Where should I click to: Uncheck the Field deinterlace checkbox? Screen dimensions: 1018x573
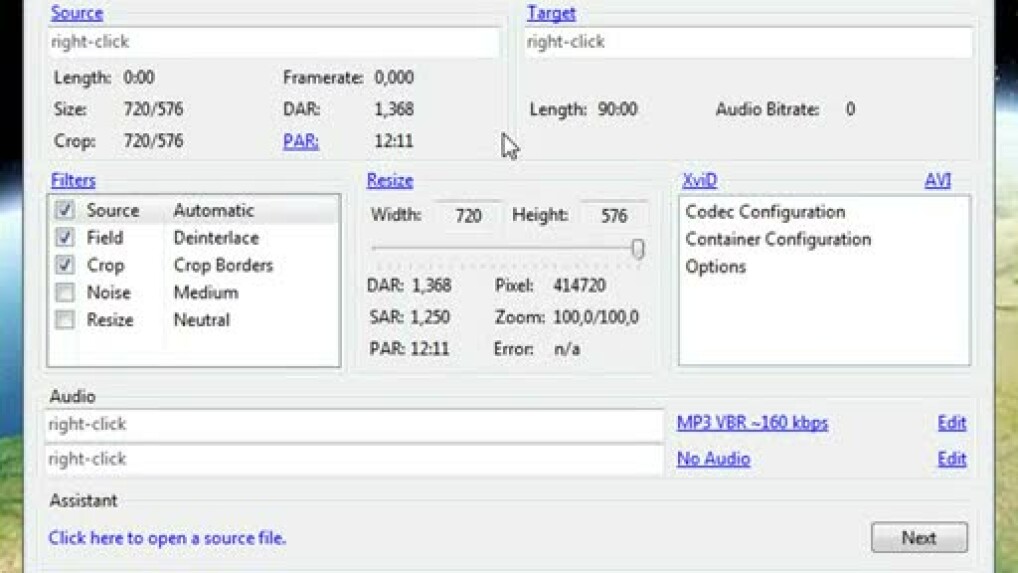65,238
